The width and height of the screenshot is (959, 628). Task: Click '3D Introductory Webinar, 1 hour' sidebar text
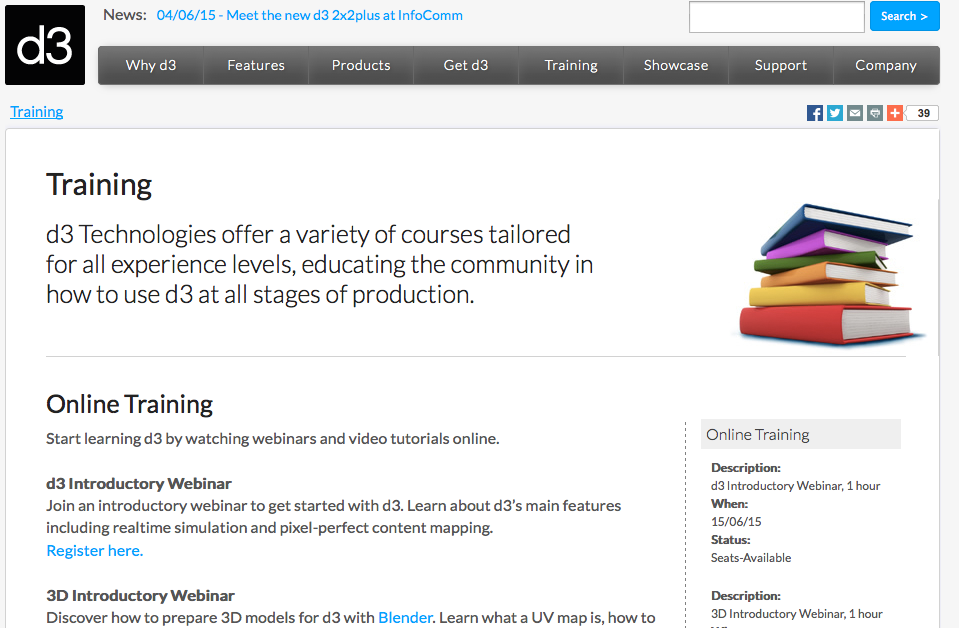coord(797,613)
